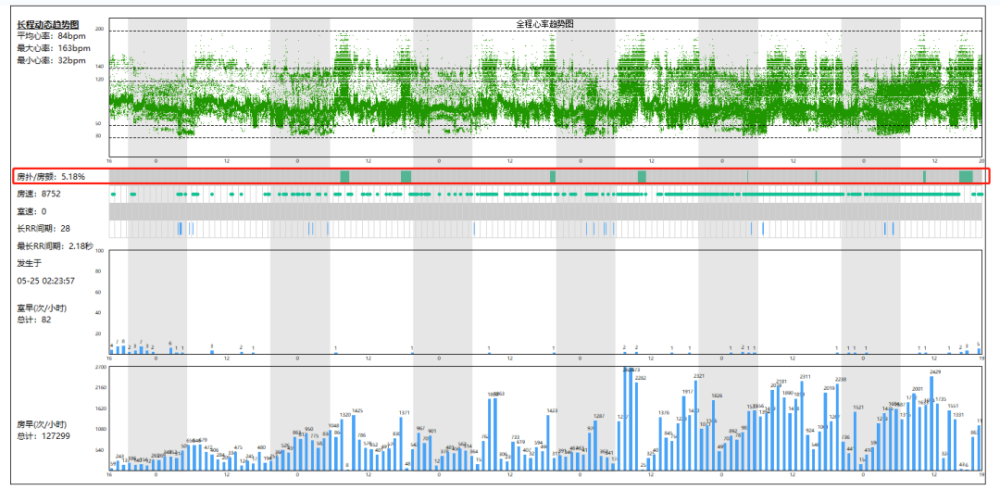Click the 2321 atrial premature bar
The width and height of the screenshot is (1000, 490).
[696, 425]
